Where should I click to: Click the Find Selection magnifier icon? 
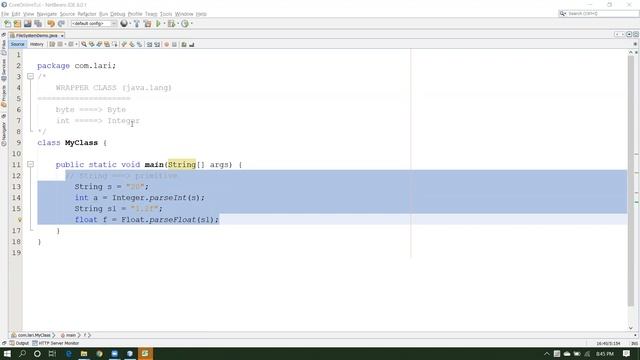[x=84, y=44]
